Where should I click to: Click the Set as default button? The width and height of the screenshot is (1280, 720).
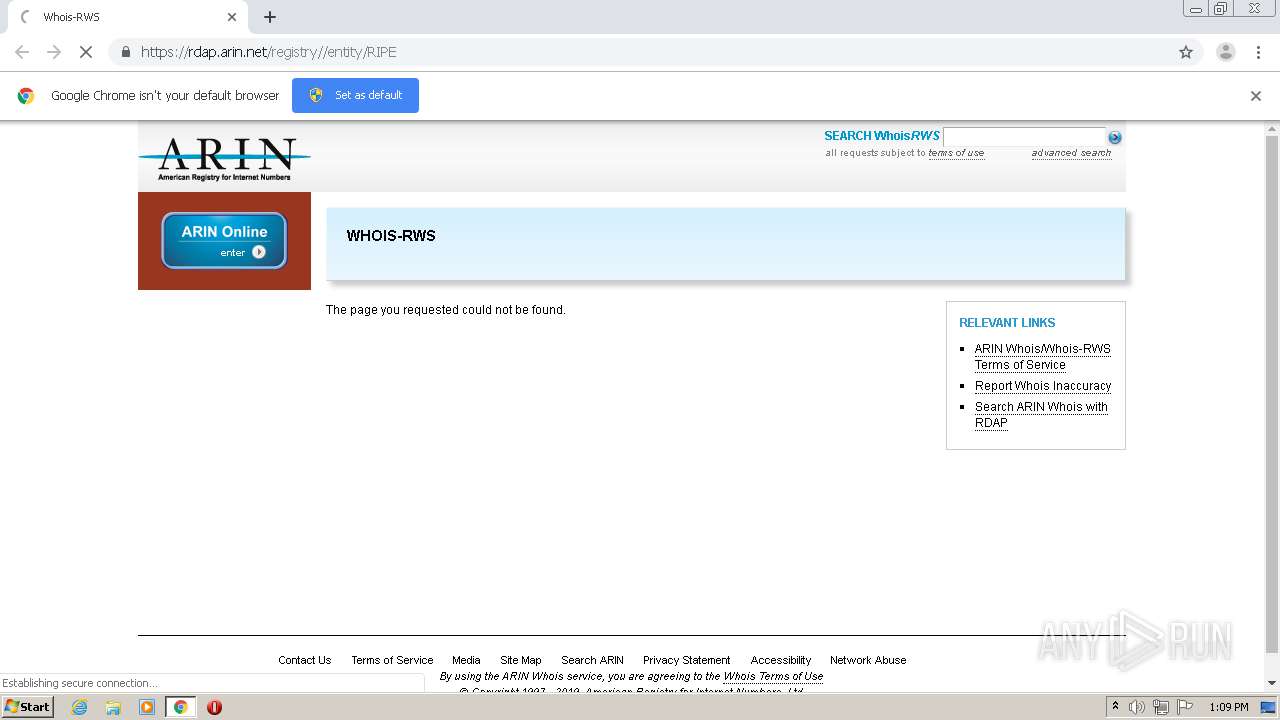355,95
